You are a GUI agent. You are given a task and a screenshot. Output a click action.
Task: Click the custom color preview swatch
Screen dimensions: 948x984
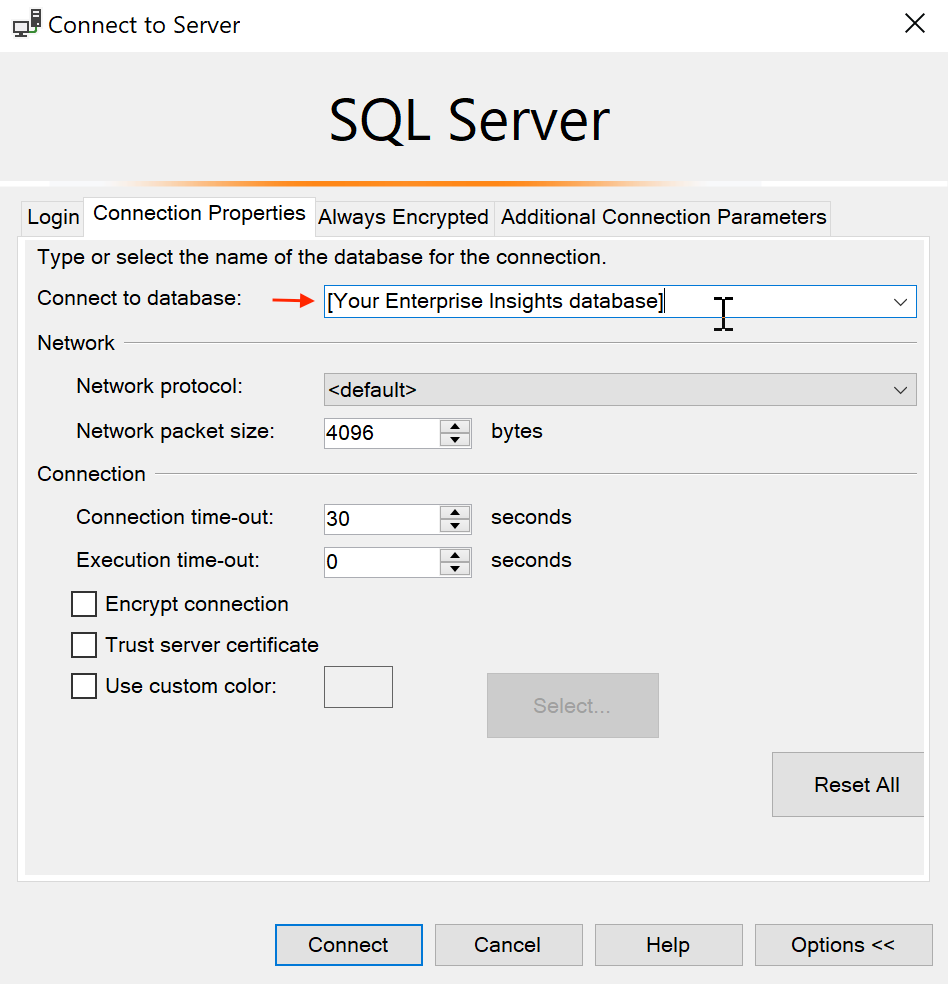click(x=358, y=687)
